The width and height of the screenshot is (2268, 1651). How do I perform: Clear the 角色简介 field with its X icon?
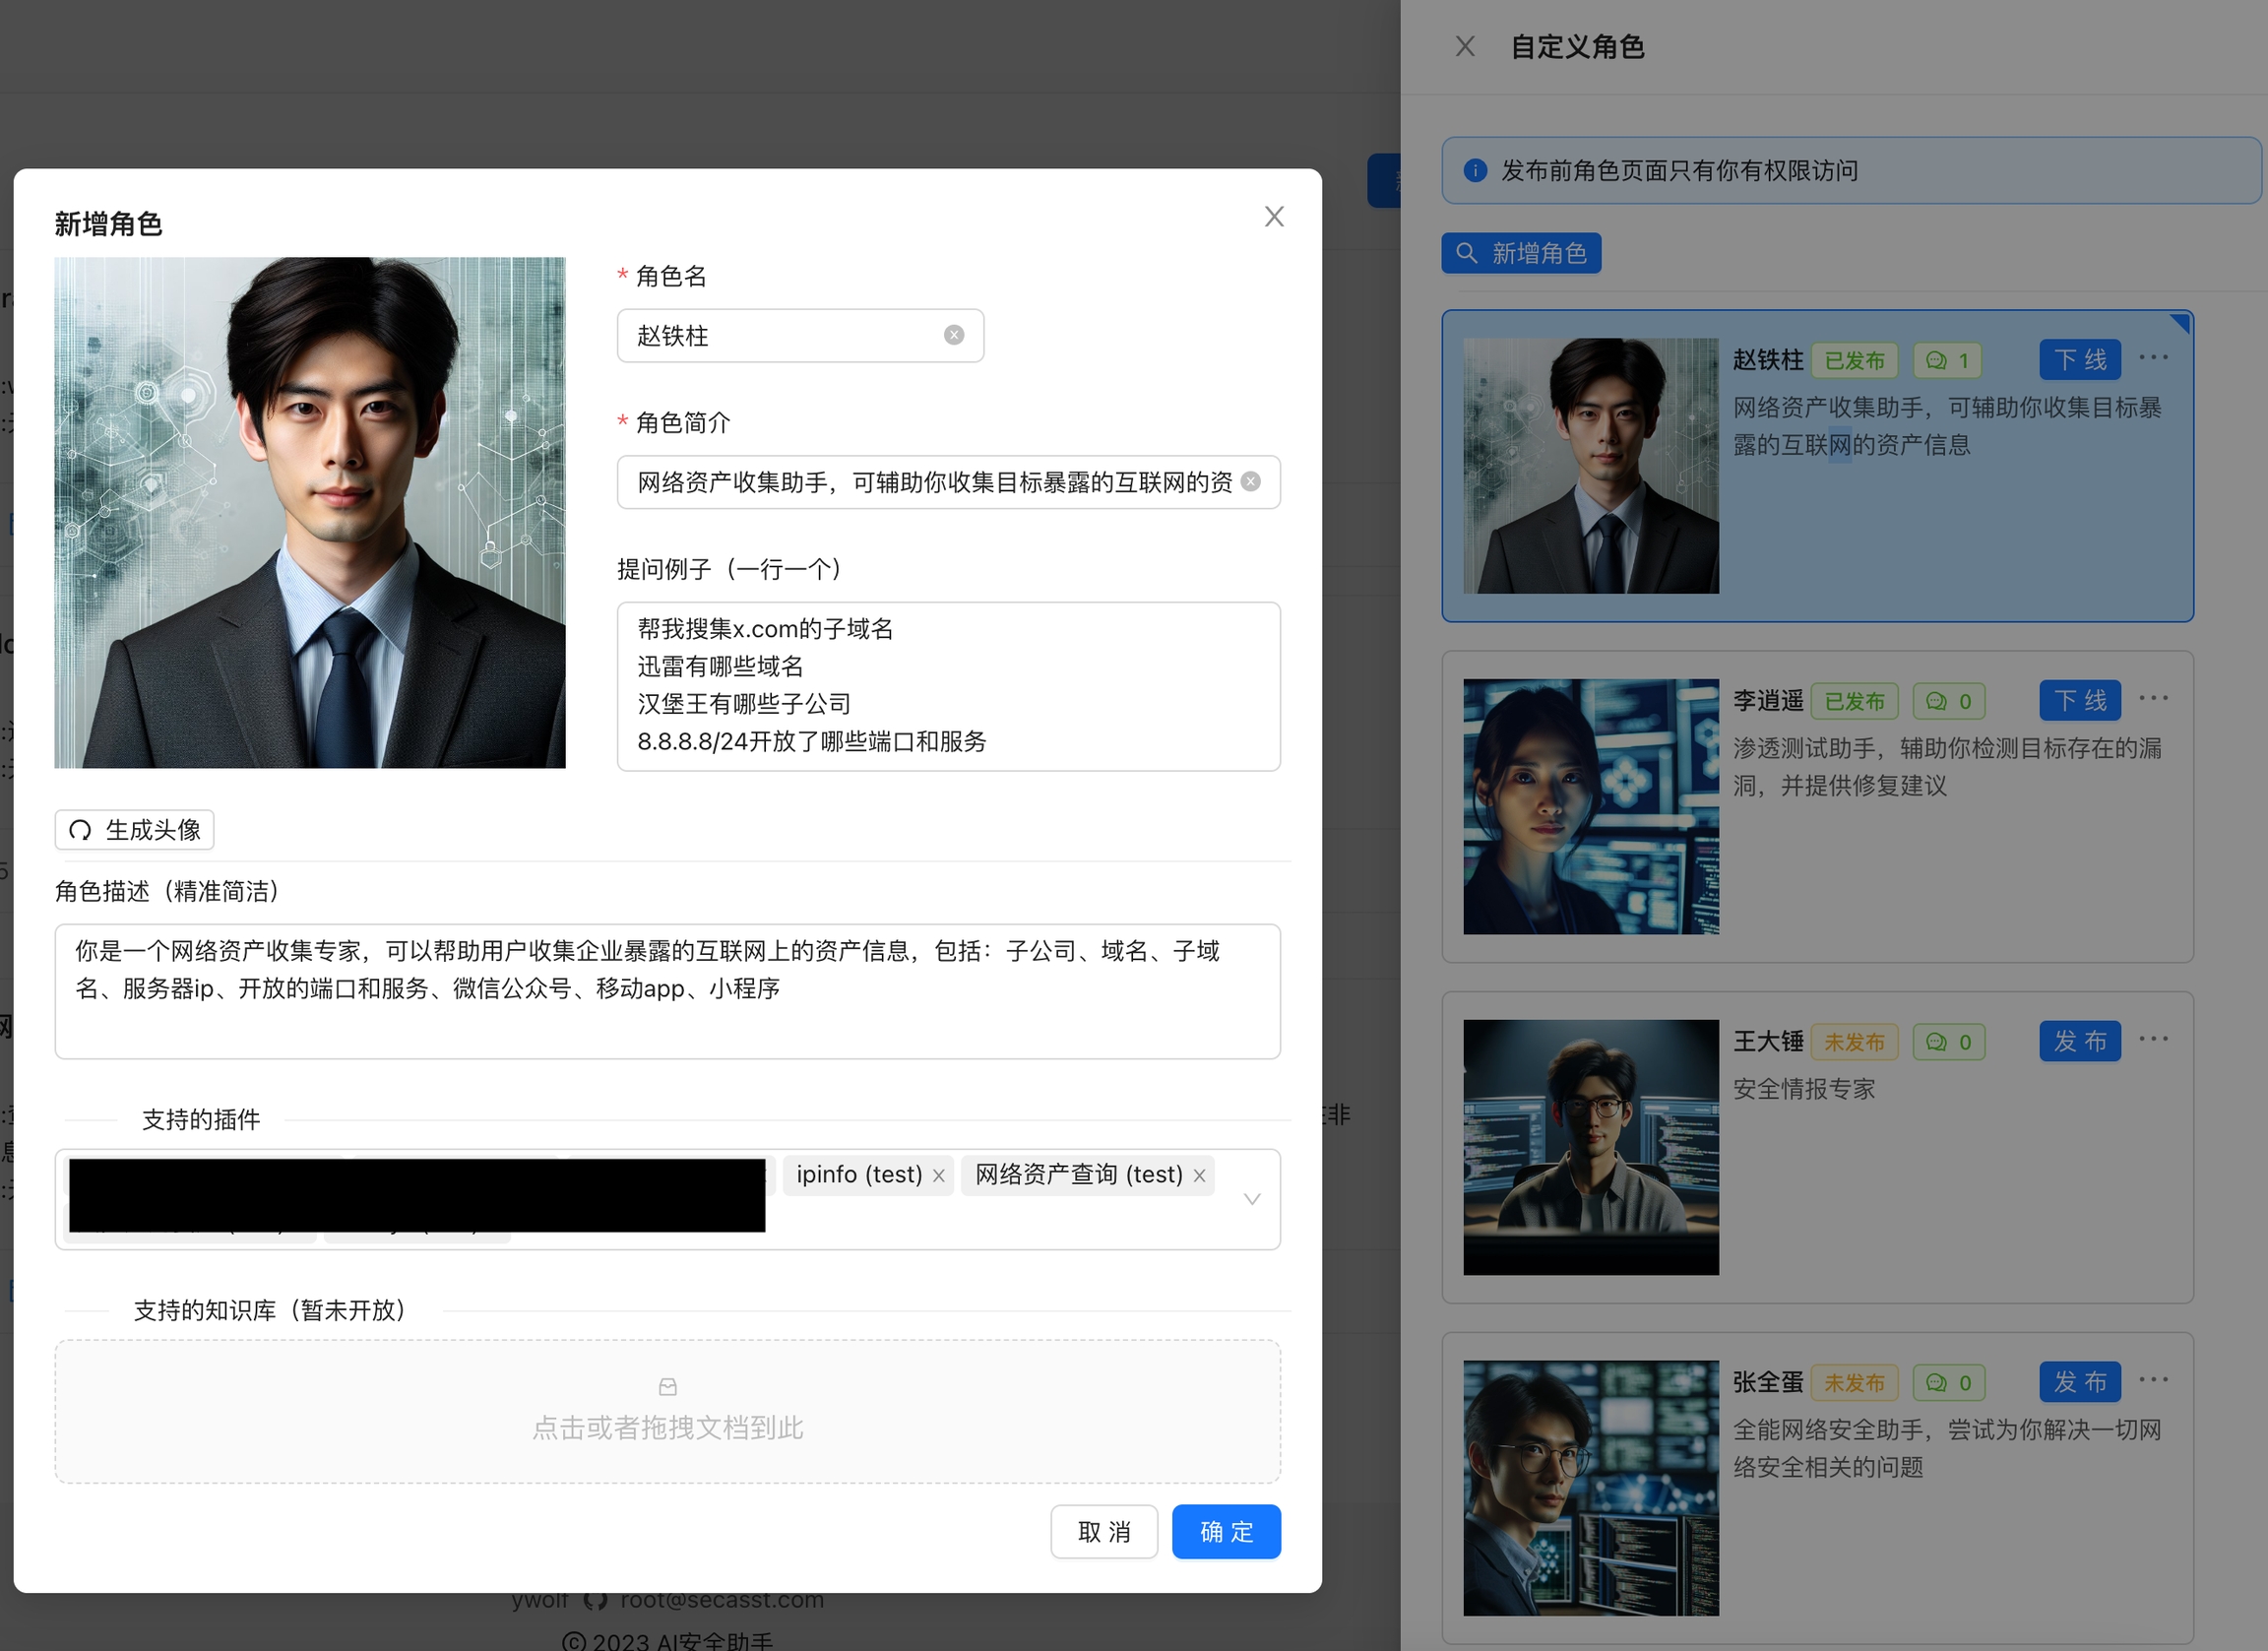tap(1250, 482)
